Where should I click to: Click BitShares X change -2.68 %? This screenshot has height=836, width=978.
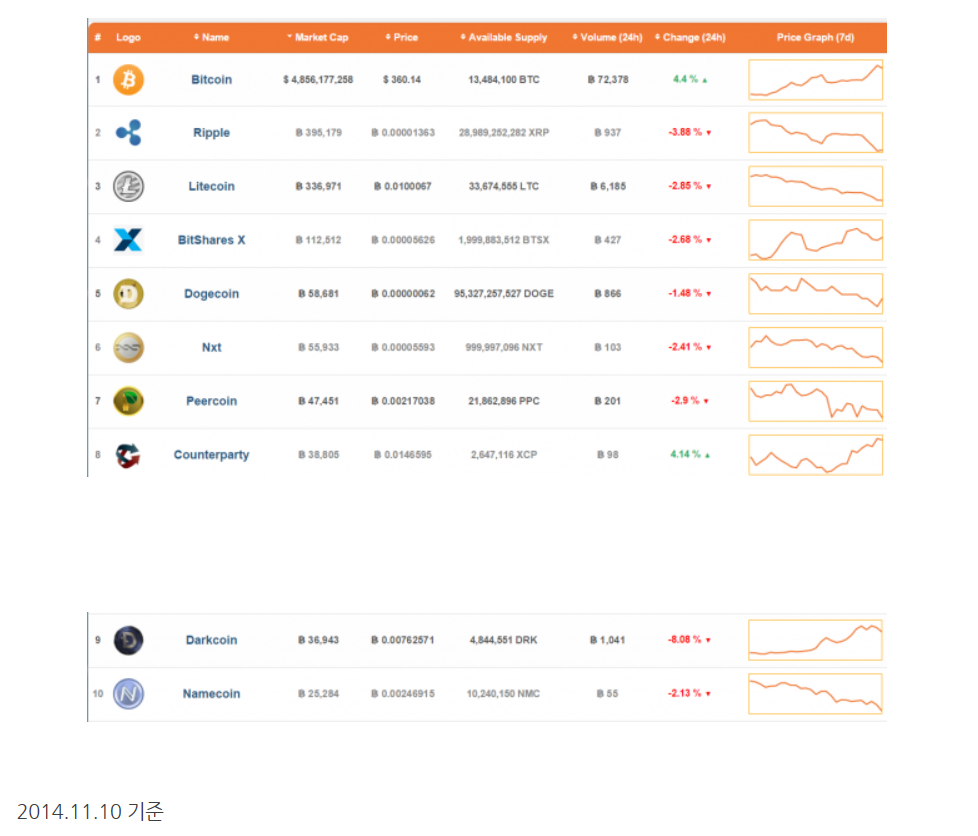[x=690, y=240]
